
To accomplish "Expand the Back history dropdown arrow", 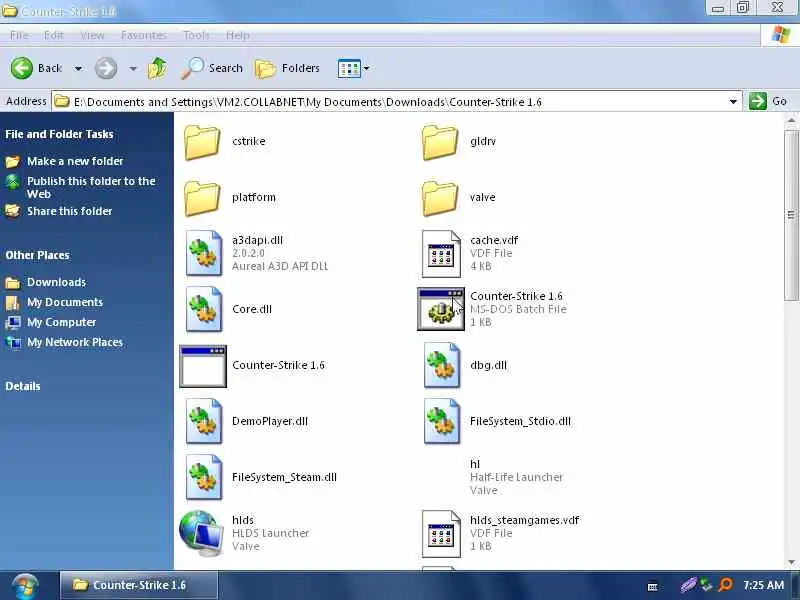I will [x=78, y=68].
